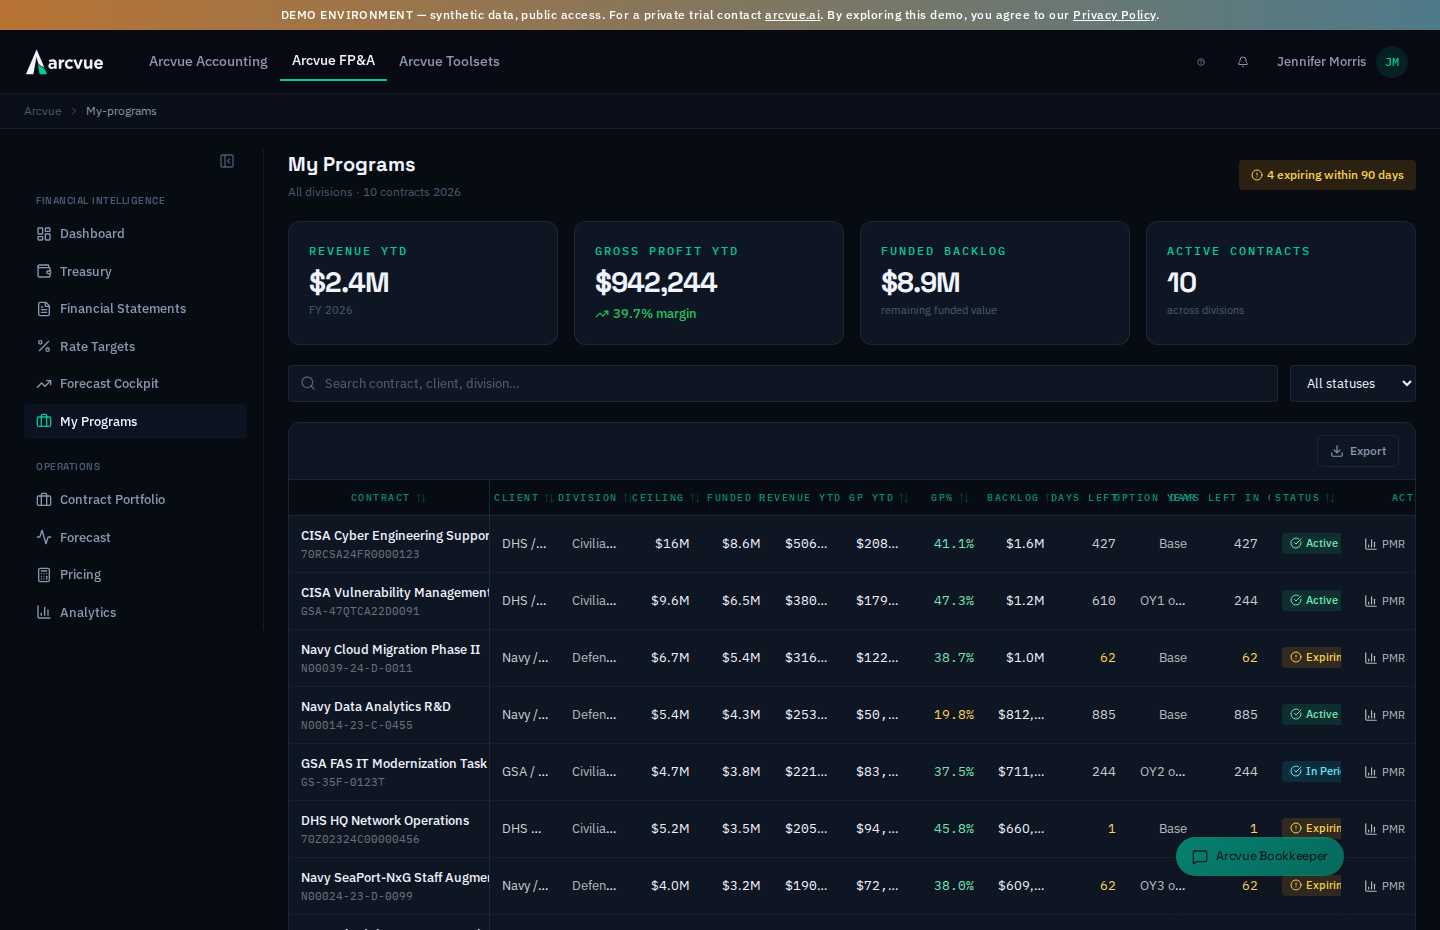Sort table by Contract column

388,498
